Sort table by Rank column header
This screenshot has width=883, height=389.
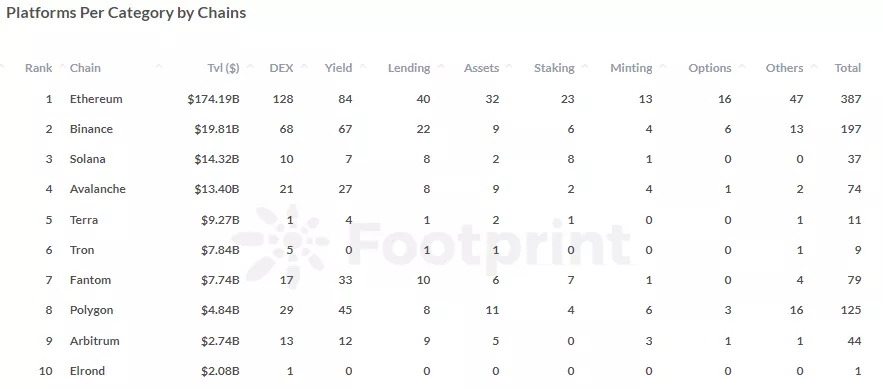click(x=38, y=68)
